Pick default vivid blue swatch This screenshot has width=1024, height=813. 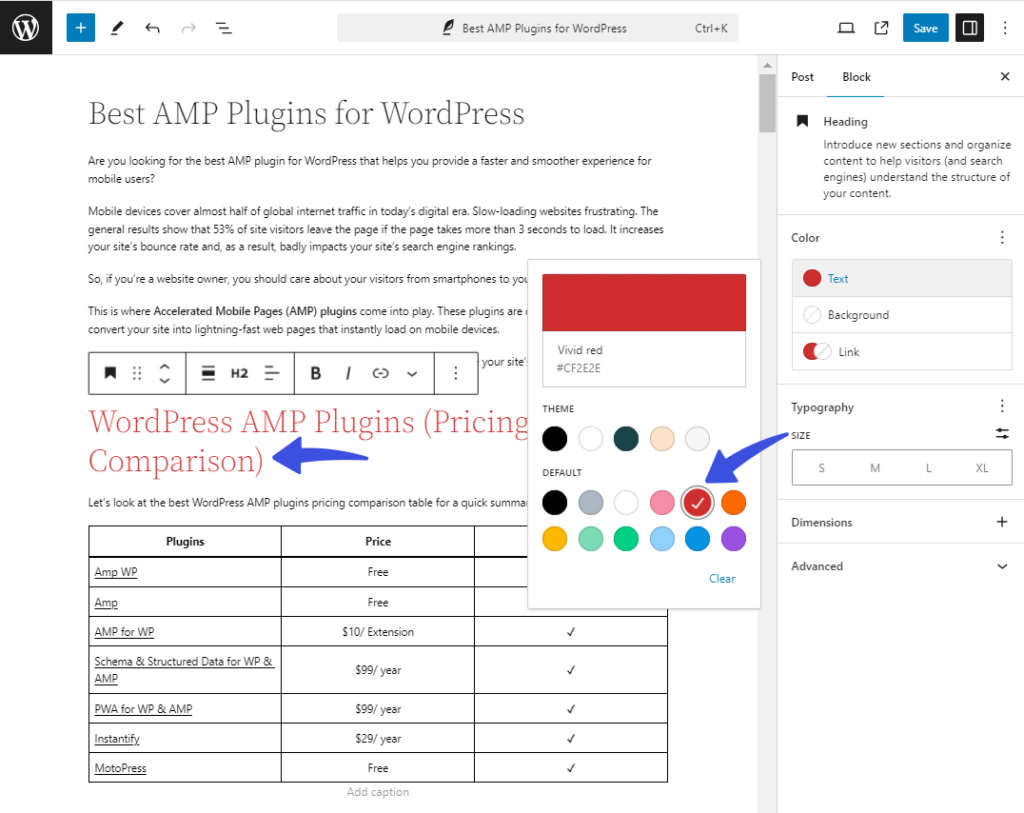click(x=697, y=539)
